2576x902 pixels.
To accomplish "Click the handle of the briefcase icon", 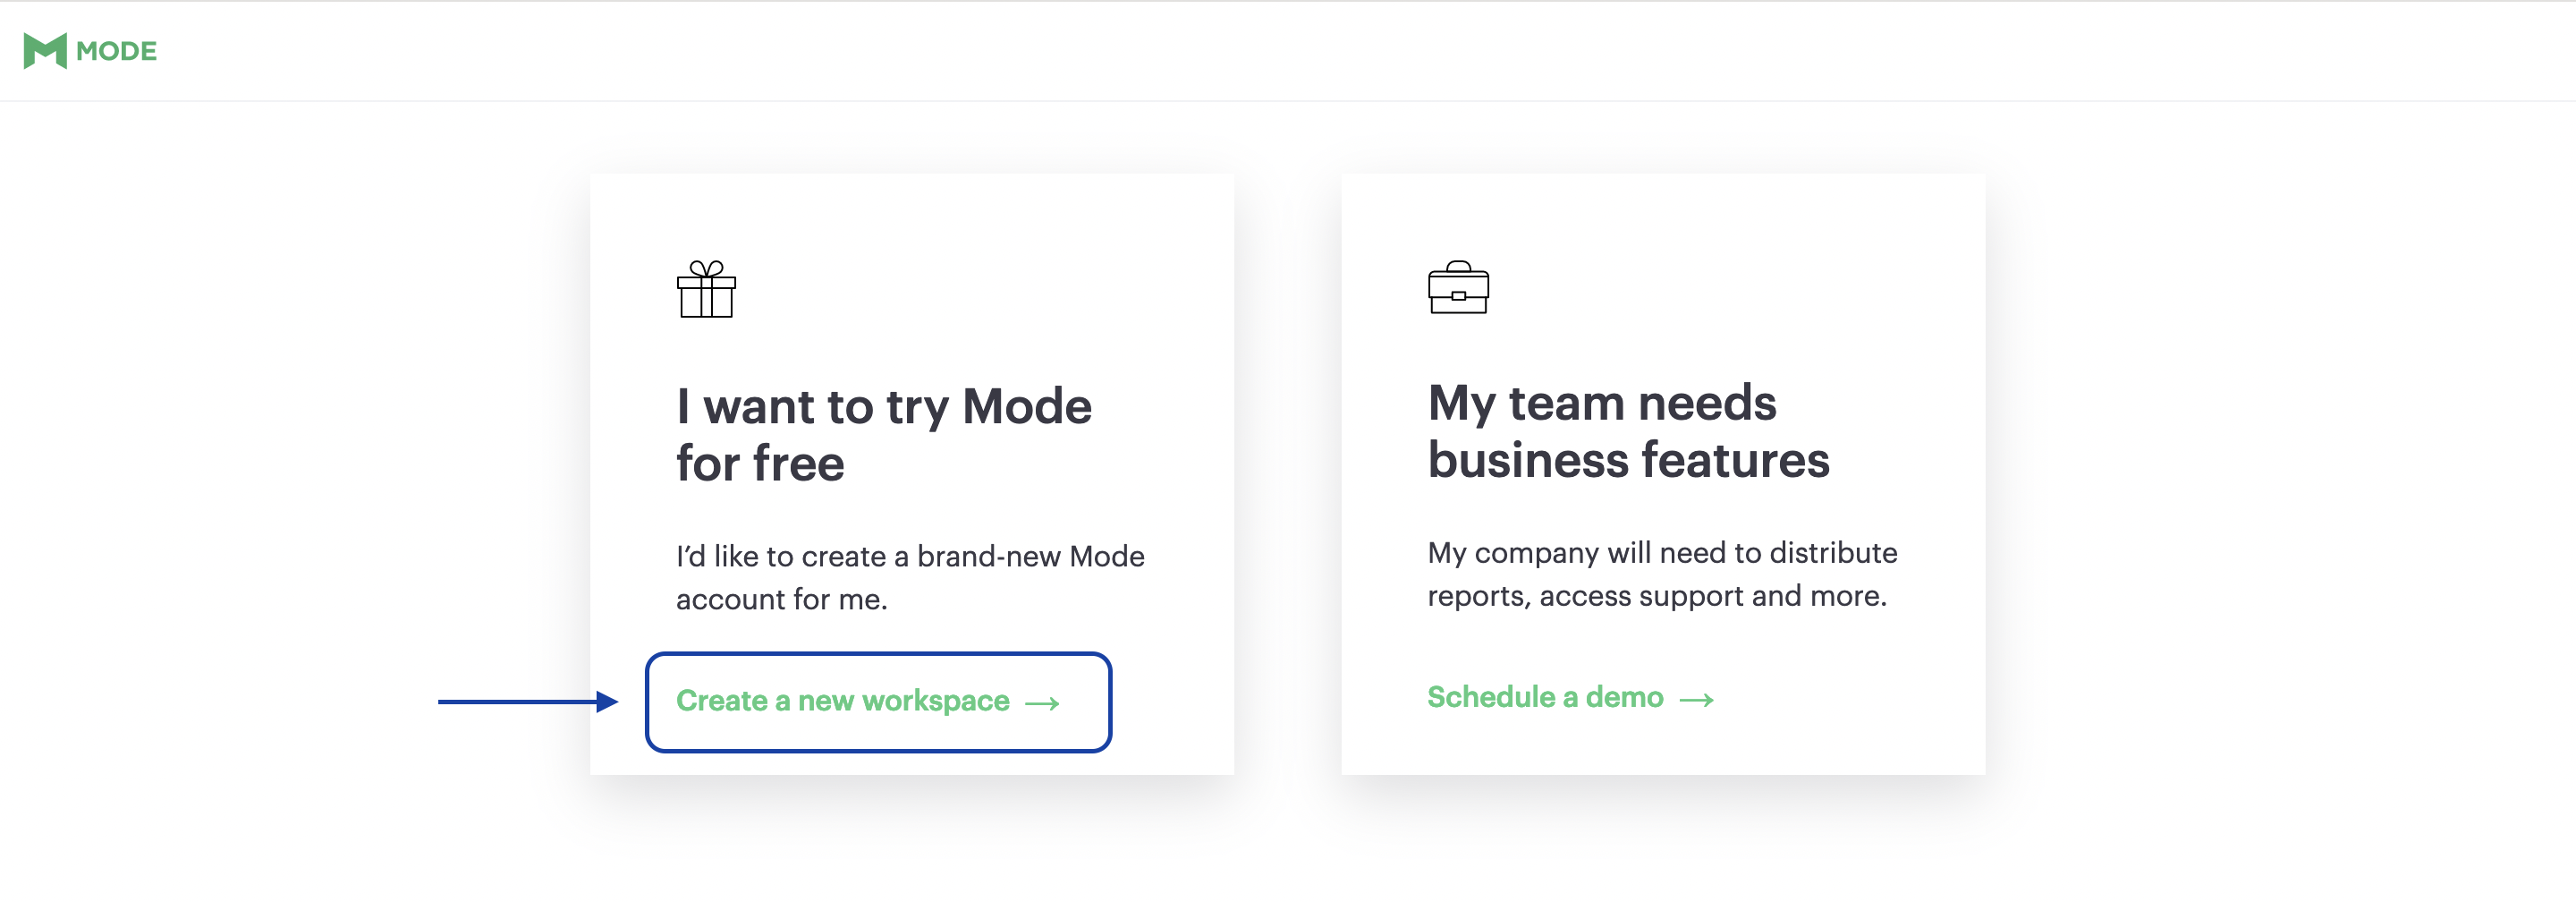I will pyautogui.click(x=1458, y=266).
